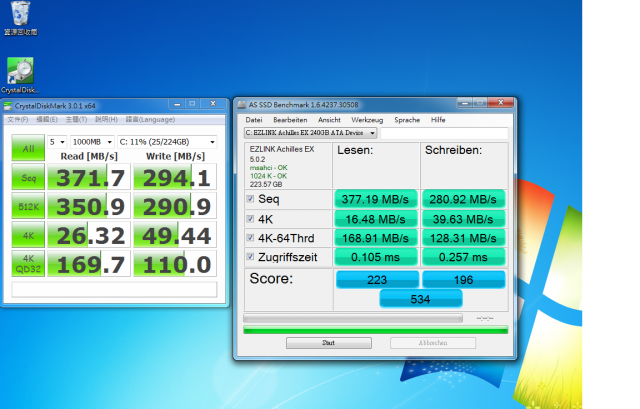Click the 280.92 MB/s Seq write result
This screenshot has height=409, width=640.
pos(463,199)
